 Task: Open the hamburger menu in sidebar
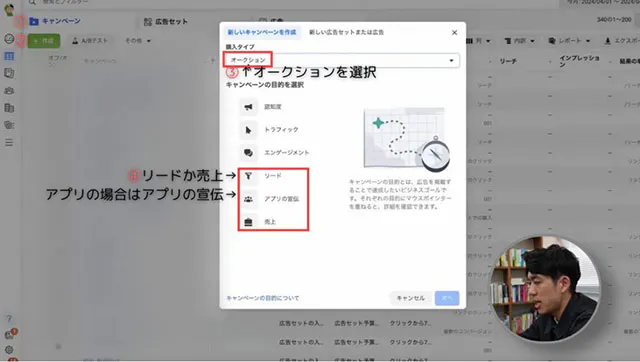[x=9, y=142]
